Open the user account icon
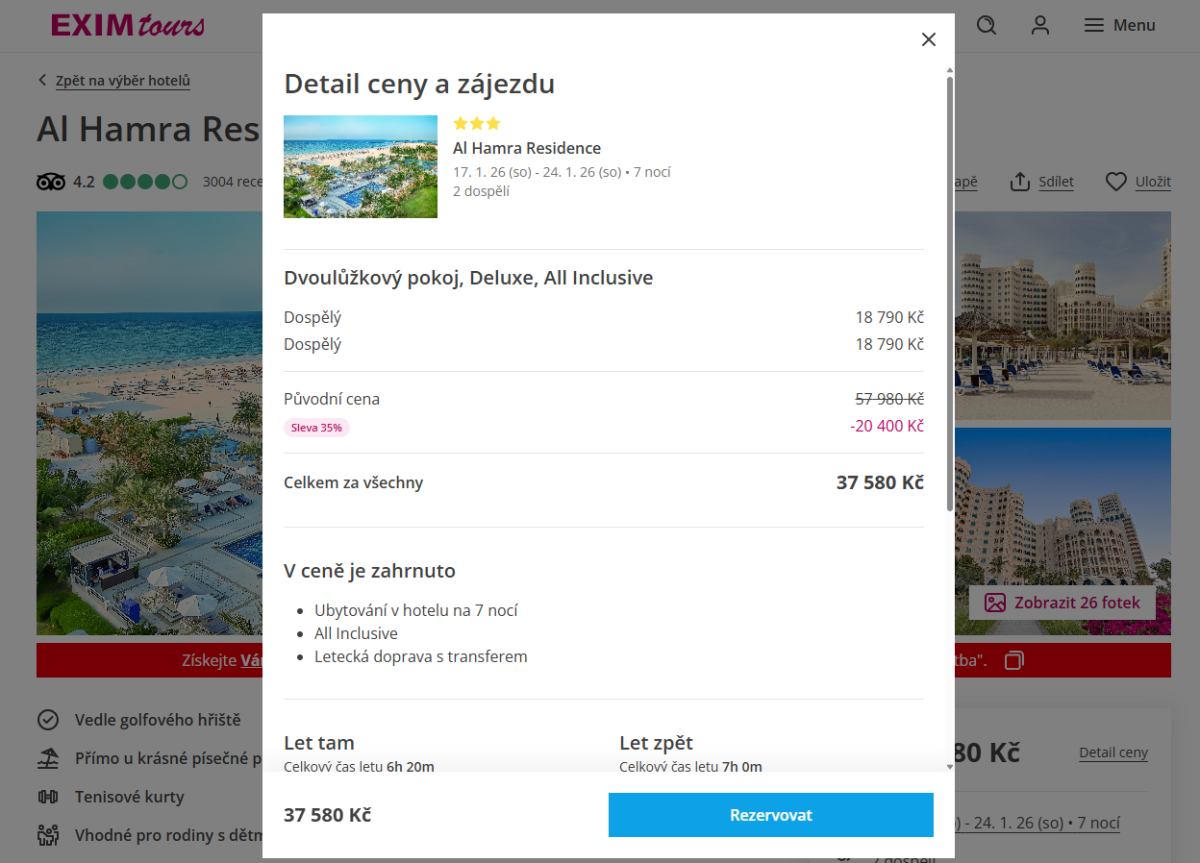The image size is (1200, 863). (1040, 25)
